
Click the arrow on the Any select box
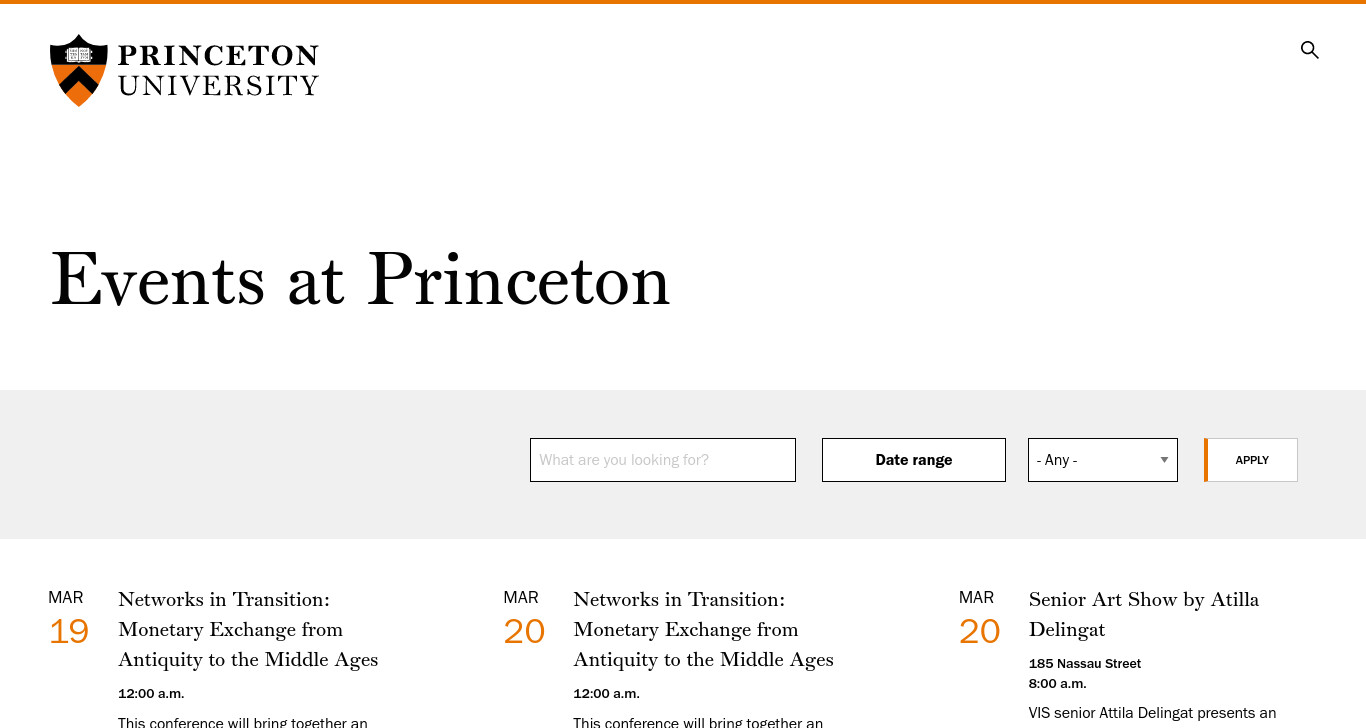coord(1164,460)
